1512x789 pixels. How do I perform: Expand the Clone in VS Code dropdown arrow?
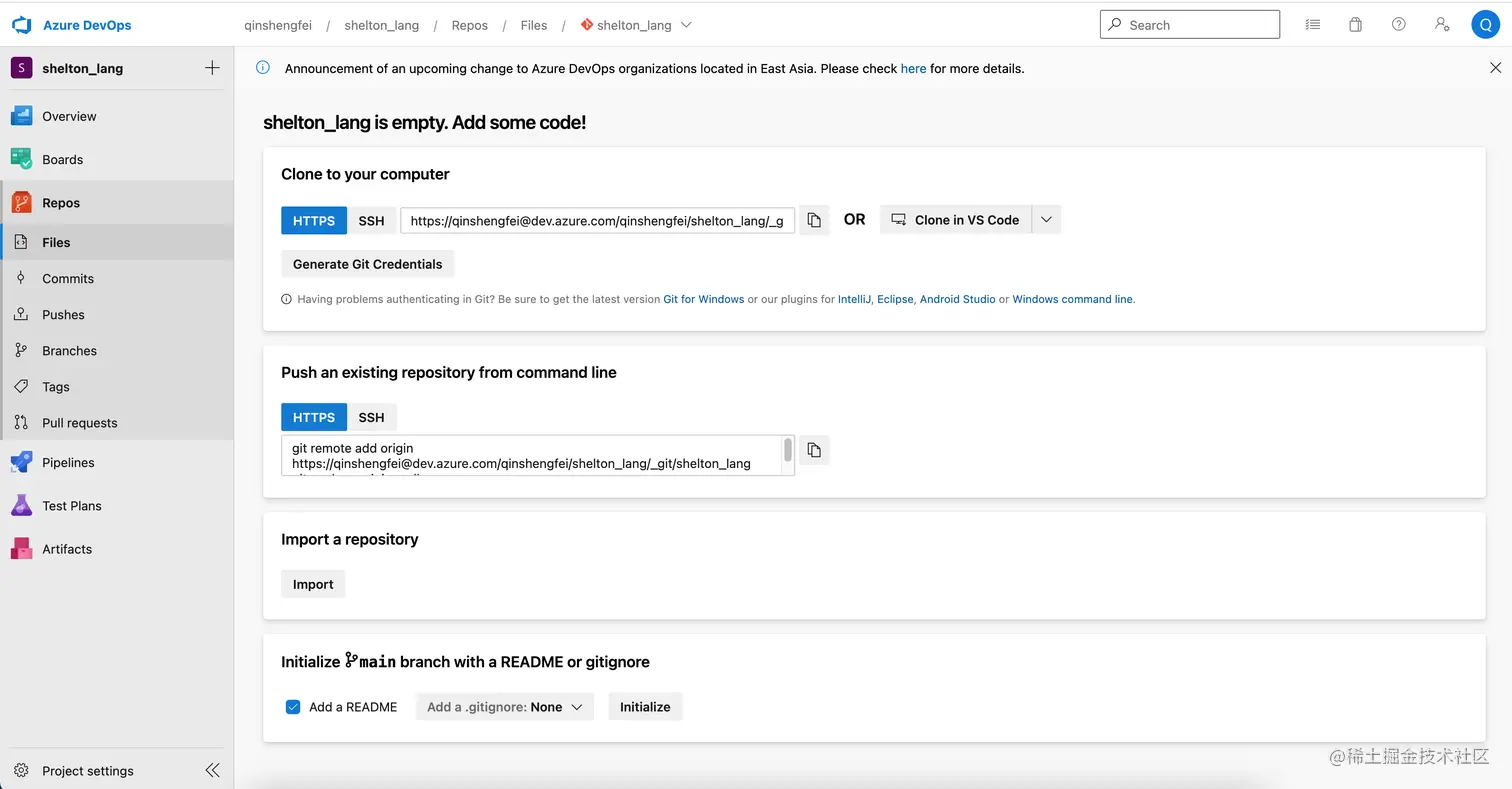1046,220
